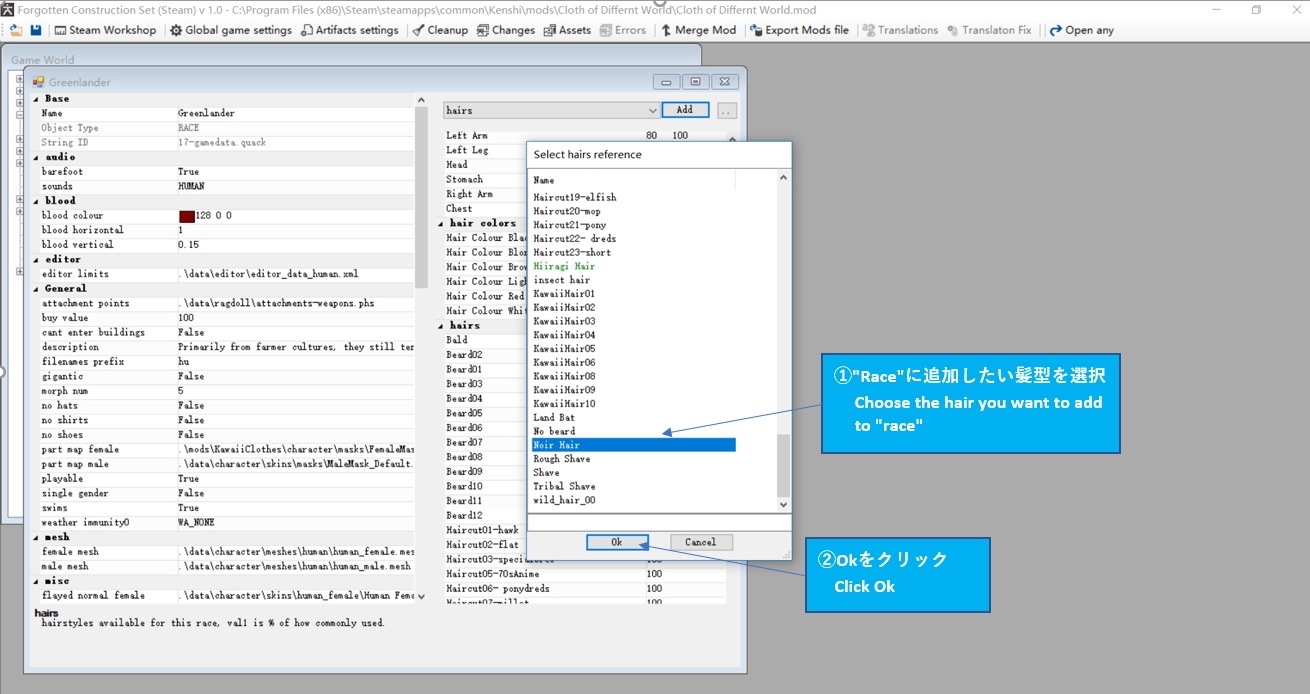Click Export Mods file
This screenshot has height=694, width=1310.
click(x=799, y=30)
